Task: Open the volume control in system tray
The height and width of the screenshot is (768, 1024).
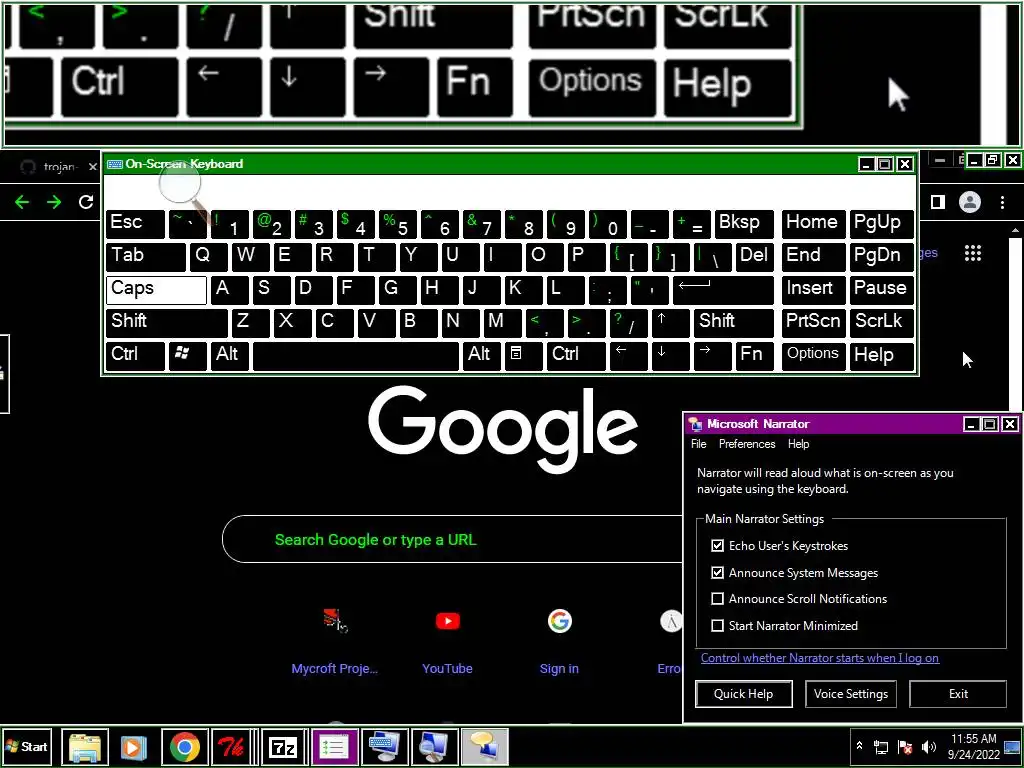Action: (928, 747)
